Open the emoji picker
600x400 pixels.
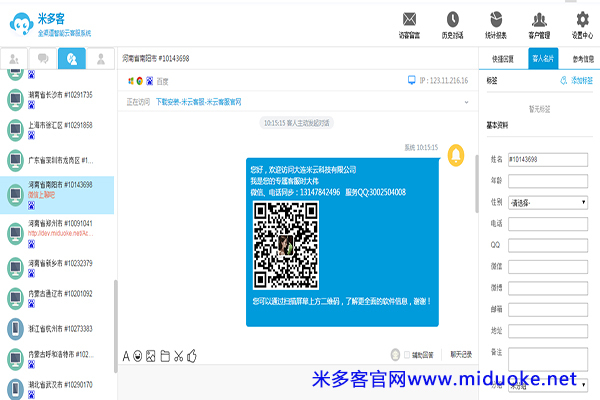(x=138, y=356)
